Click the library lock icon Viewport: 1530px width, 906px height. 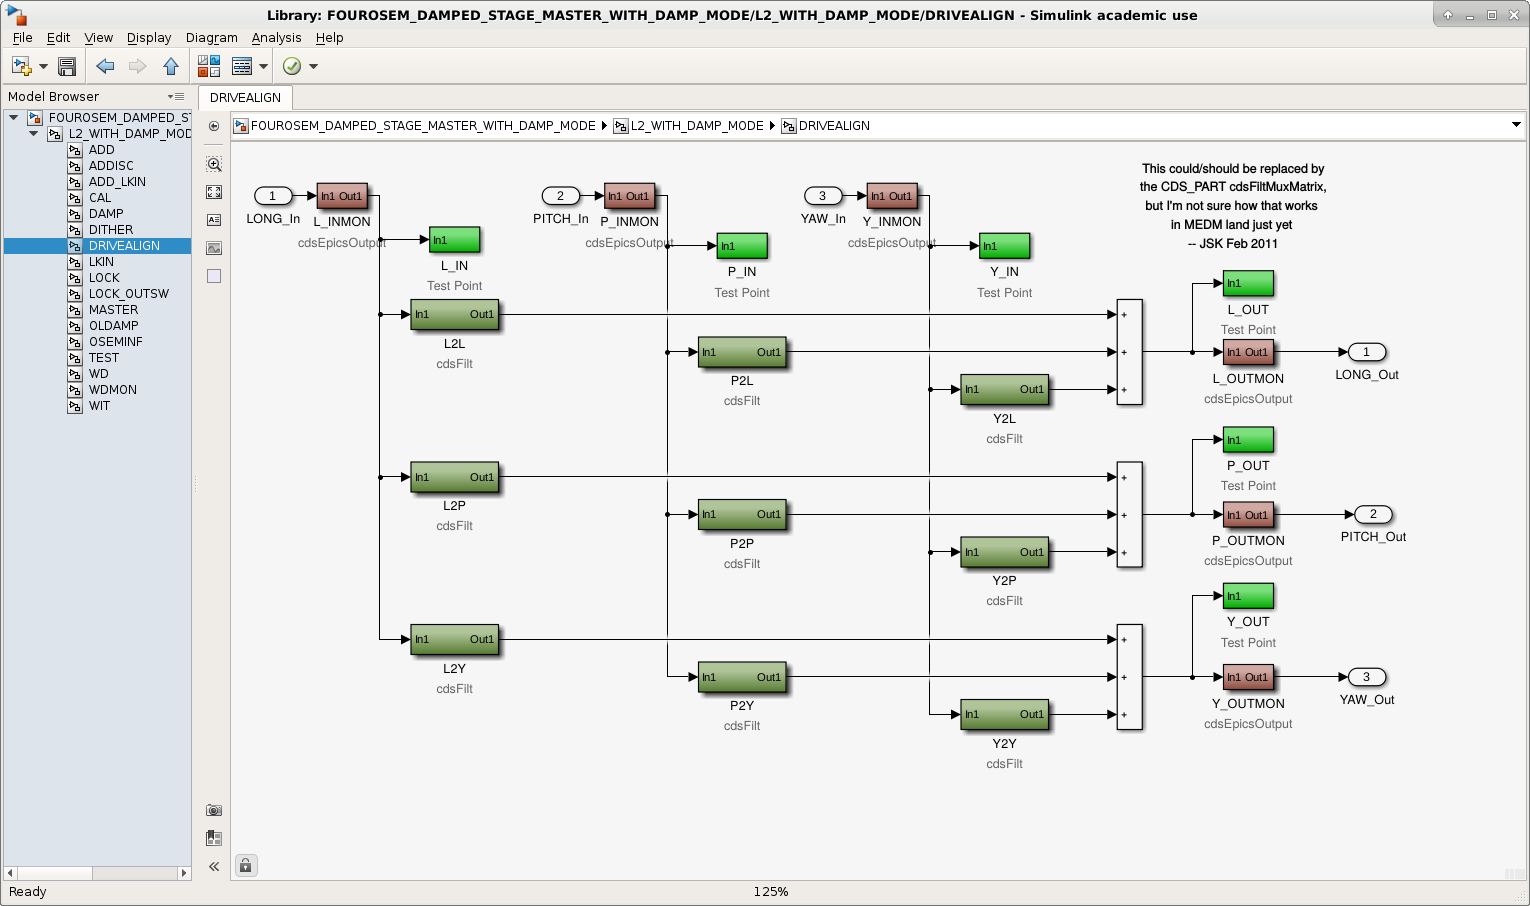(x=246, y=865)
